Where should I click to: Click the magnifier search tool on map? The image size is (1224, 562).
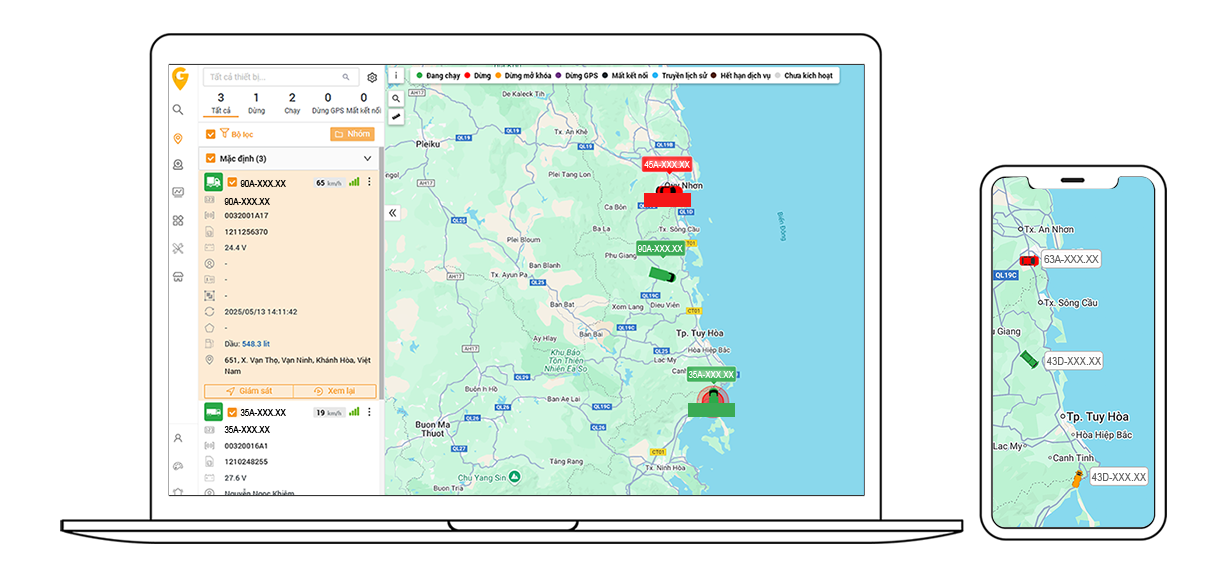396,98
